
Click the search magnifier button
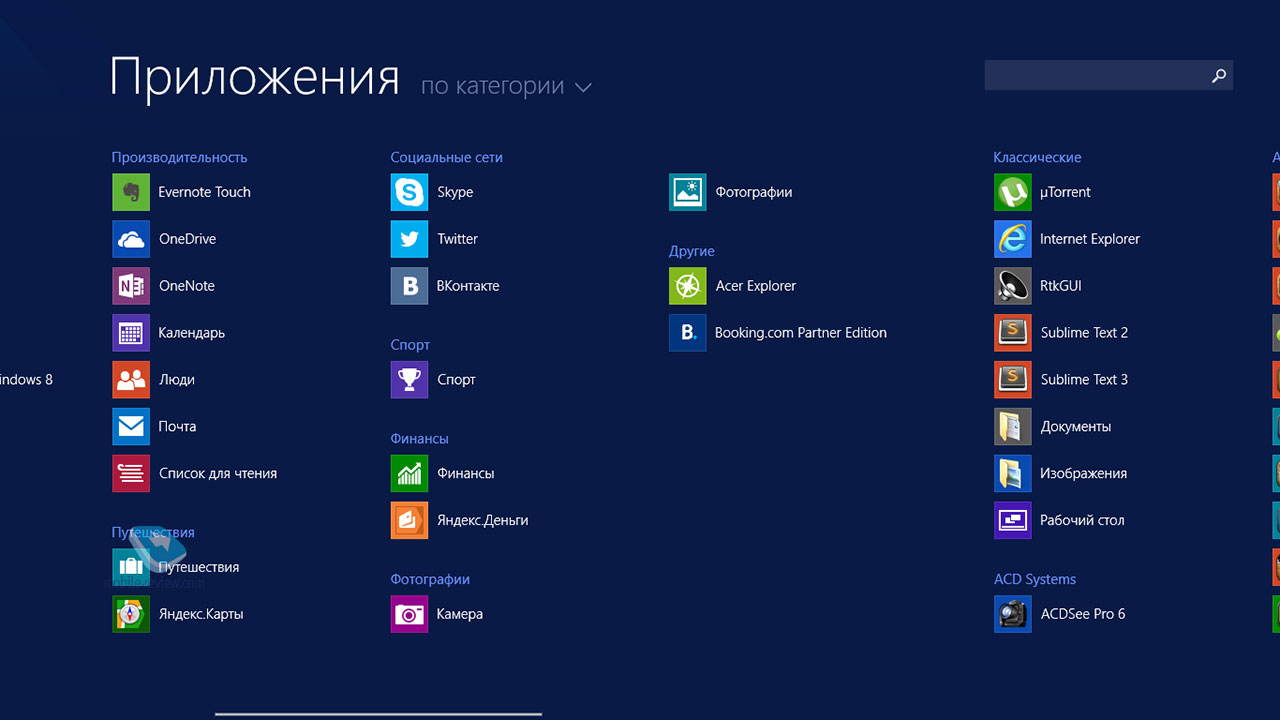click(1219, 75)
